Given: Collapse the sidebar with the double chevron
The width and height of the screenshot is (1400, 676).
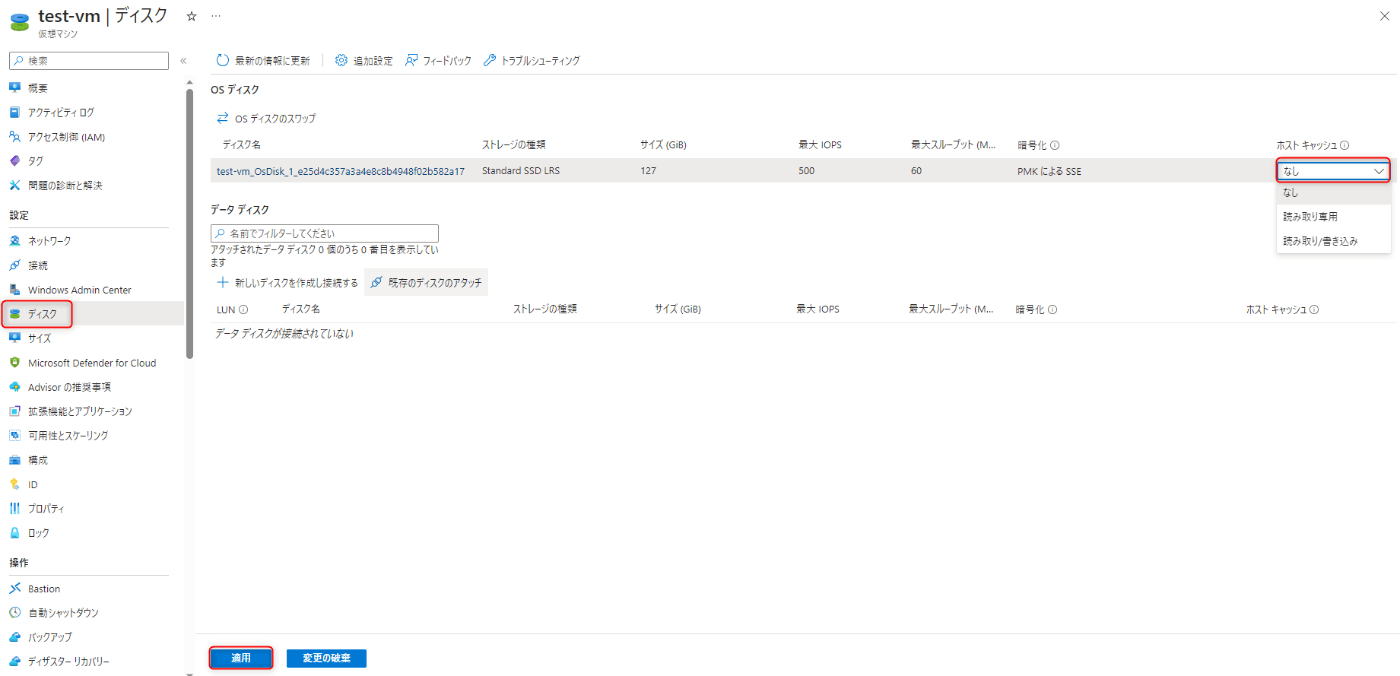Looking at the screenshot, I should 183,61.
